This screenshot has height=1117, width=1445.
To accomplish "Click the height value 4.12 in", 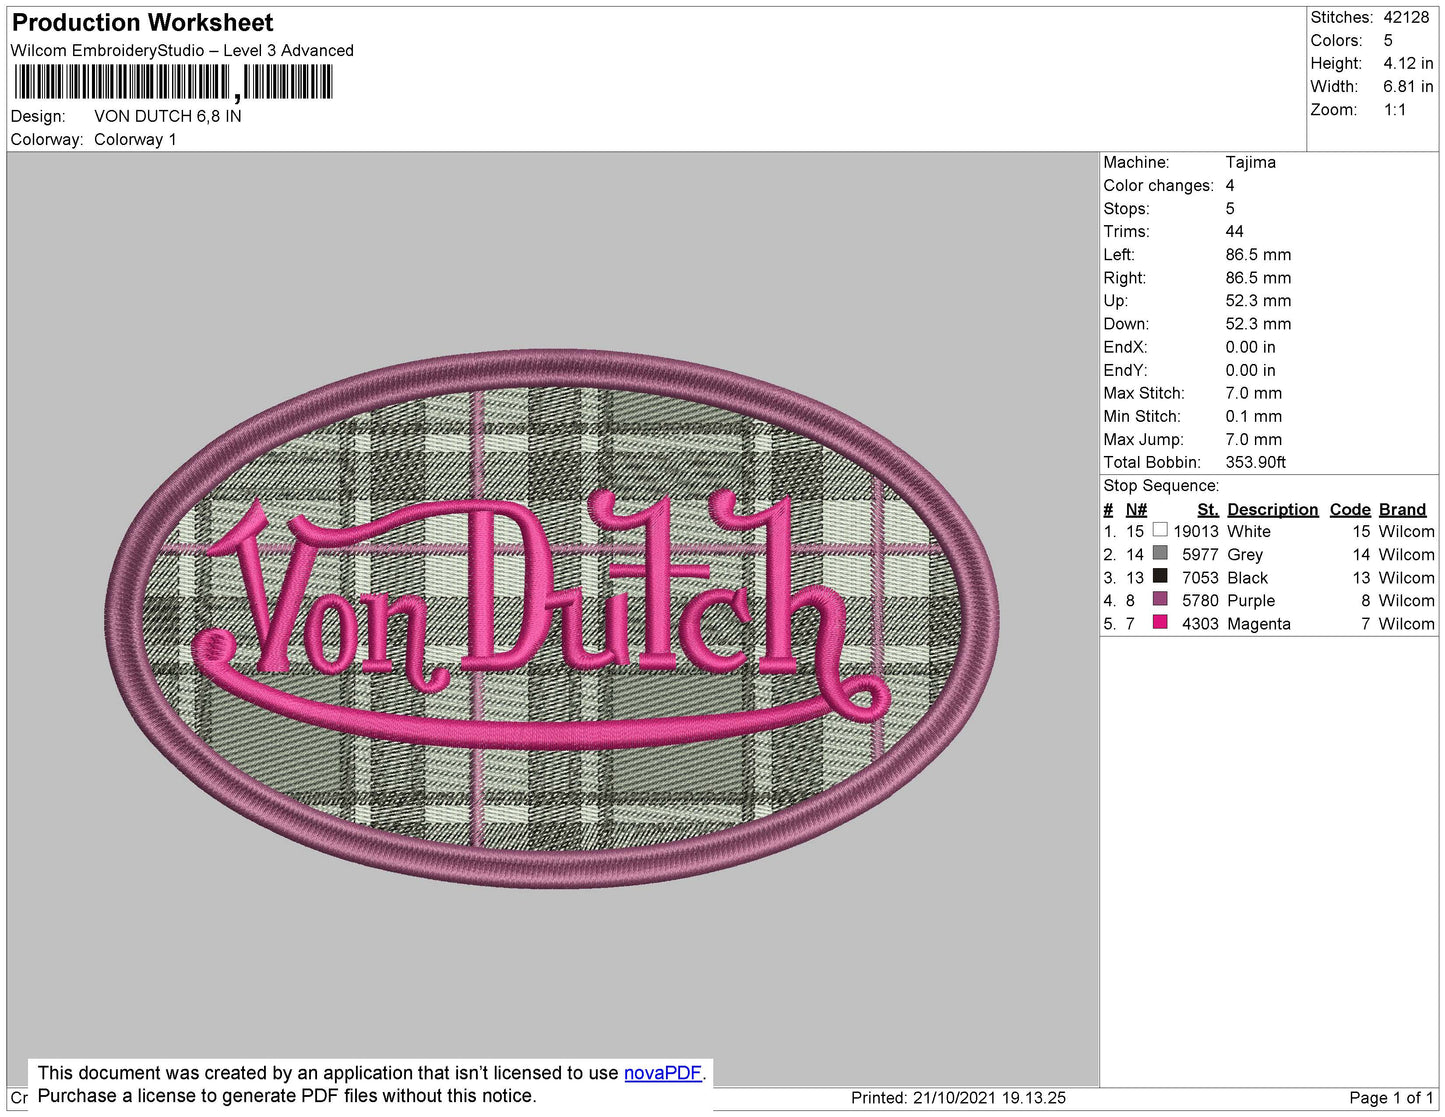I will 1408,63.
